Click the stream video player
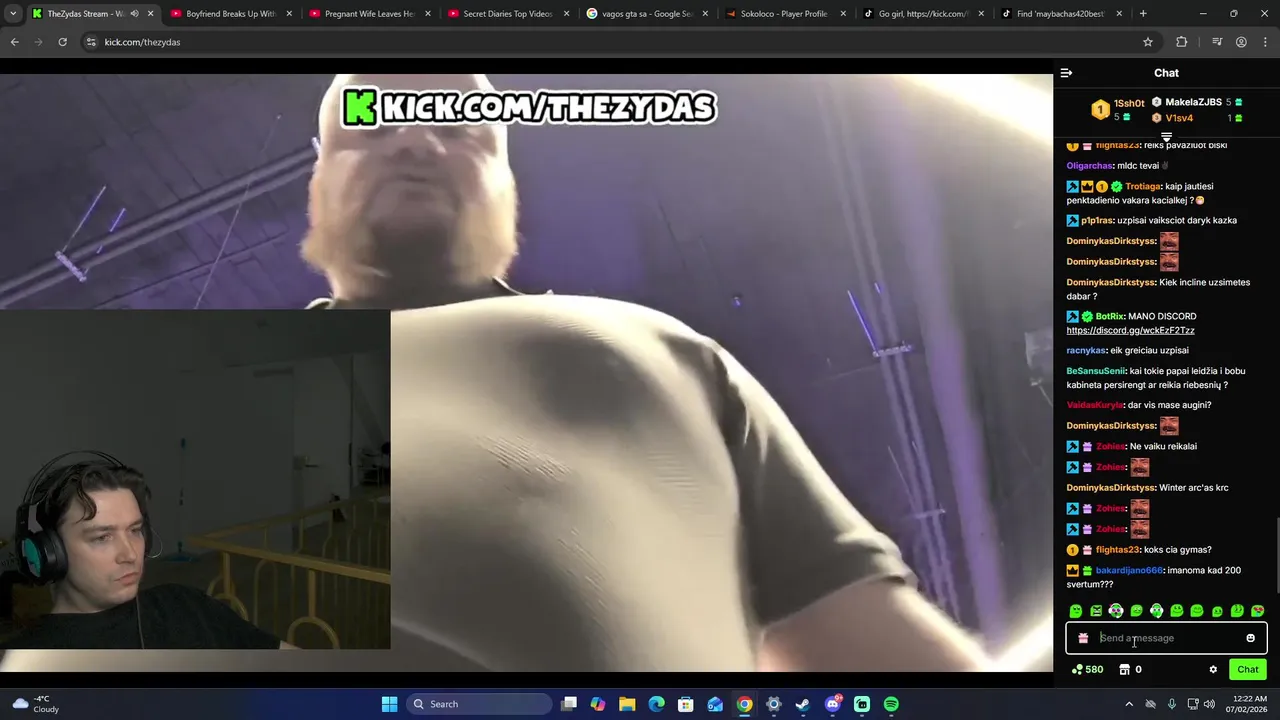Image resolution: width=1280 pixels, height=720 pixels. pos(526,371)
